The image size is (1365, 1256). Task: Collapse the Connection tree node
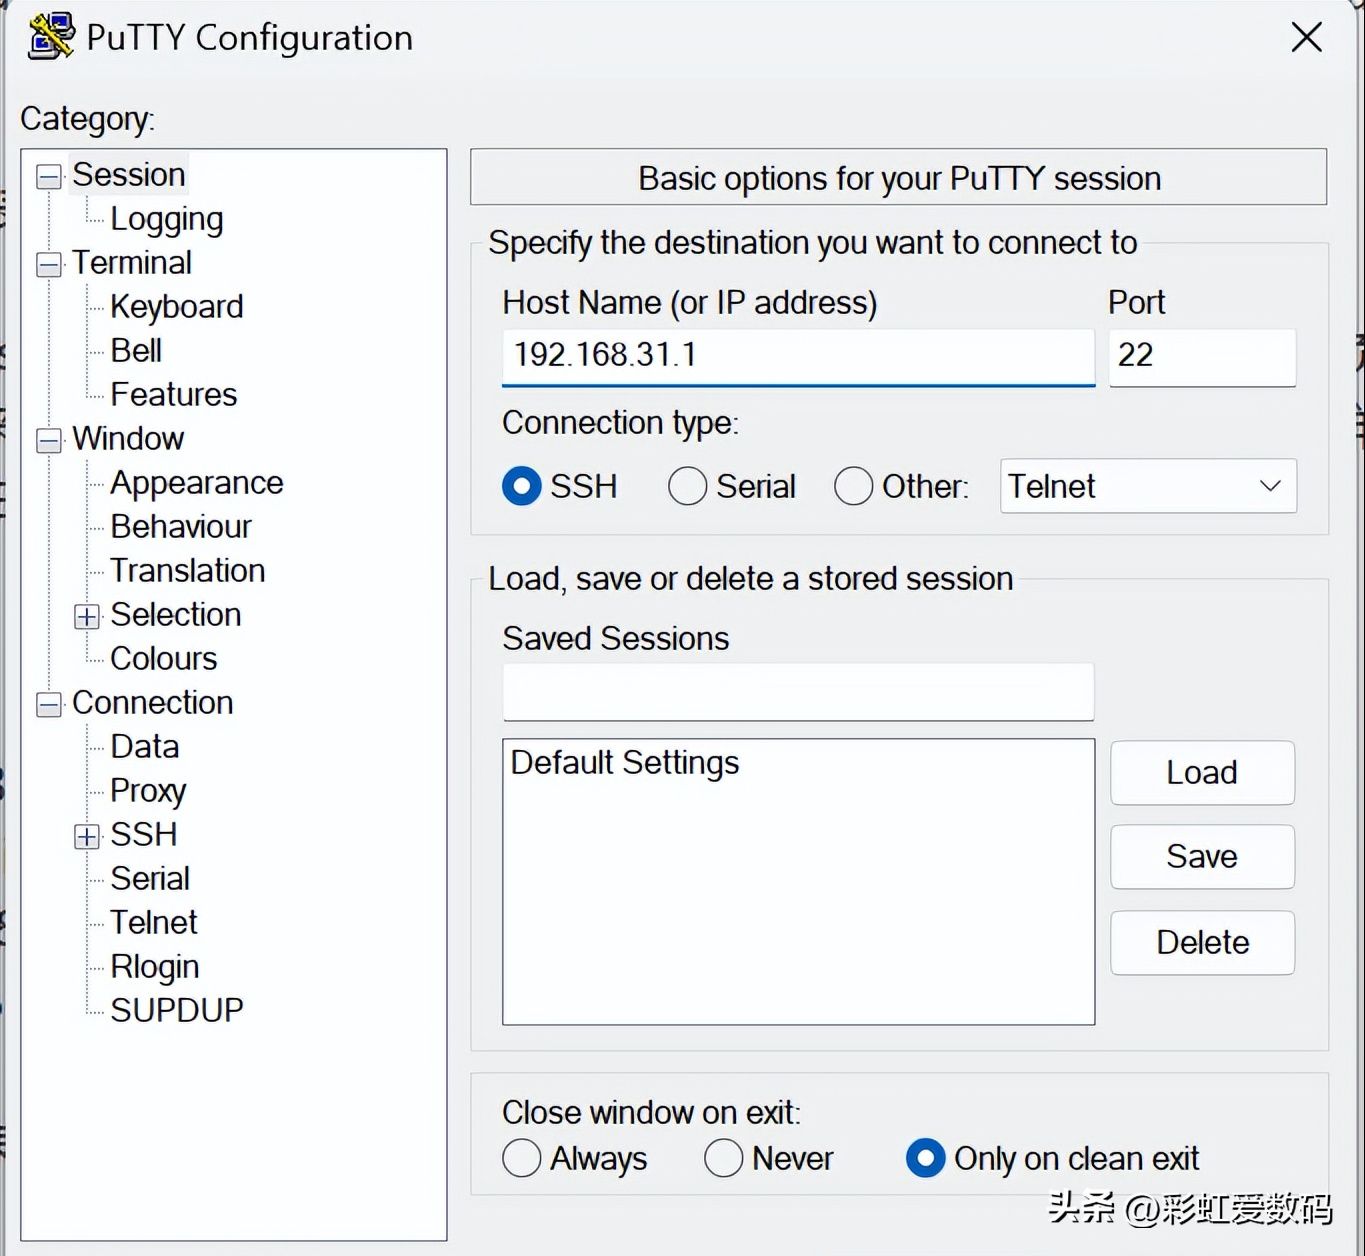(x=49, y=705)
